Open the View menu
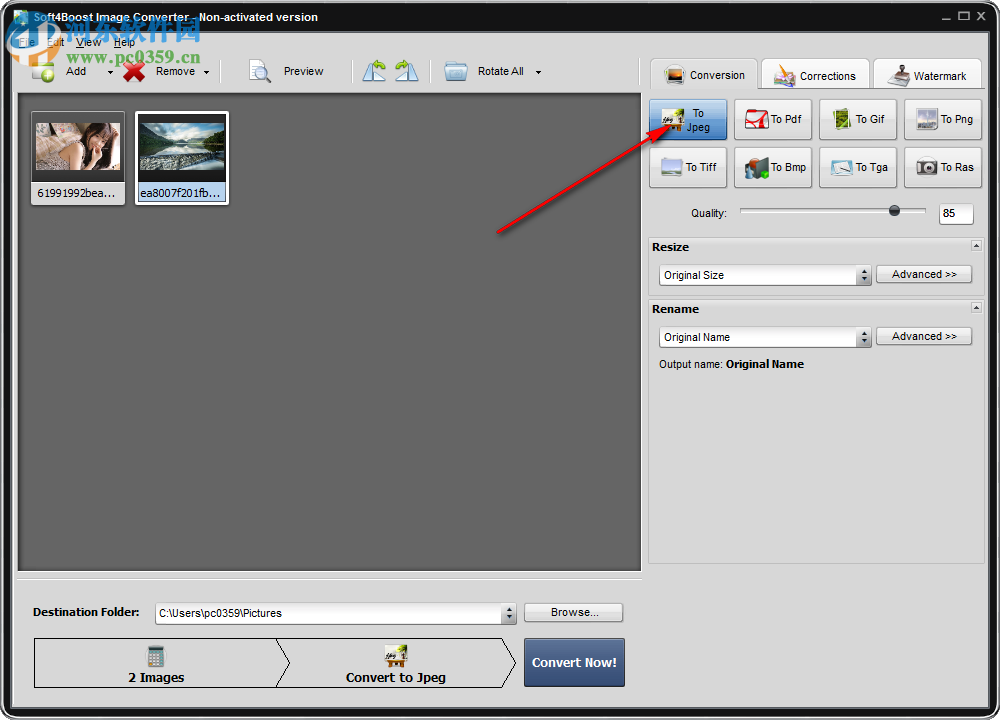This screenshot has height=720, width=1000. click(88, 42)
